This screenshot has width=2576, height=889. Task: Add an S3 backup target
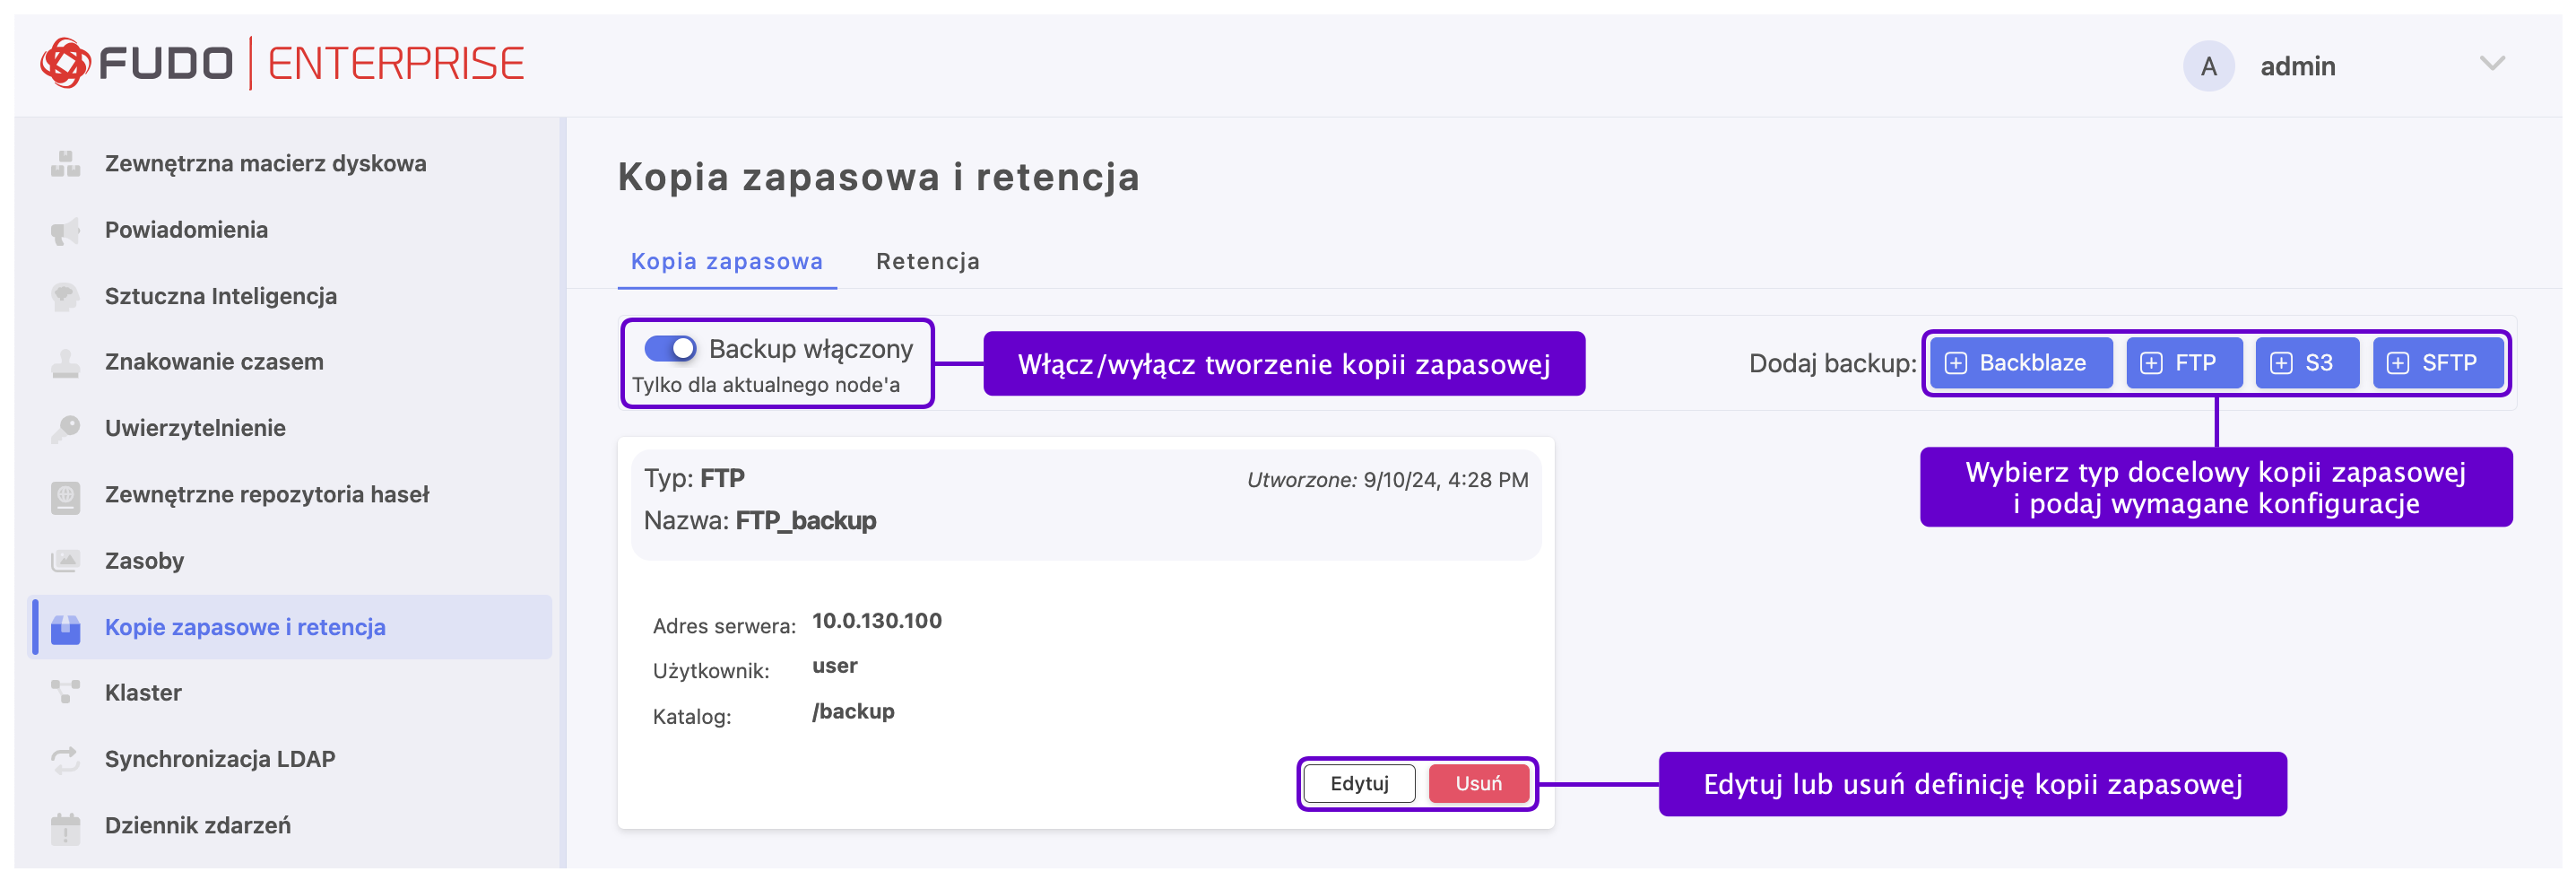pos(2306,363)
